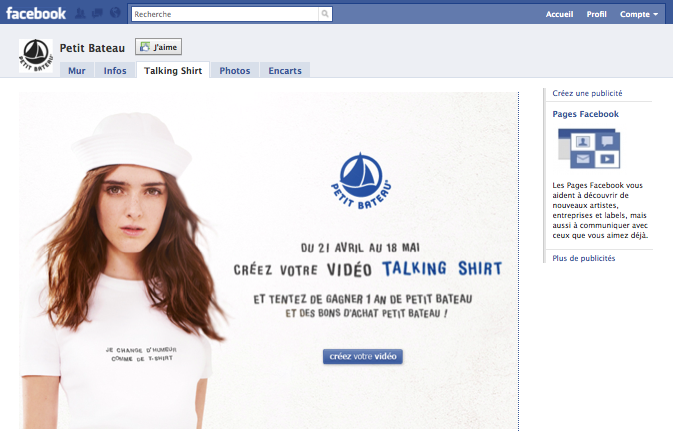The height and width of the screenshot is (440, 673).
Task: Open the Profil link
Action: [596, 14]
